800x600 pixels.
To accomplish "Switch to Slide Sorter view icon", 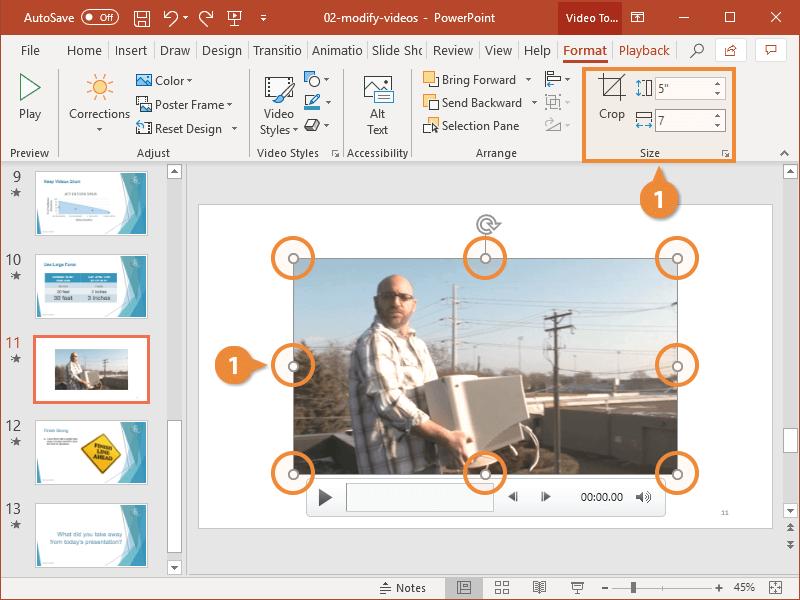I will (x=502, y=587).
